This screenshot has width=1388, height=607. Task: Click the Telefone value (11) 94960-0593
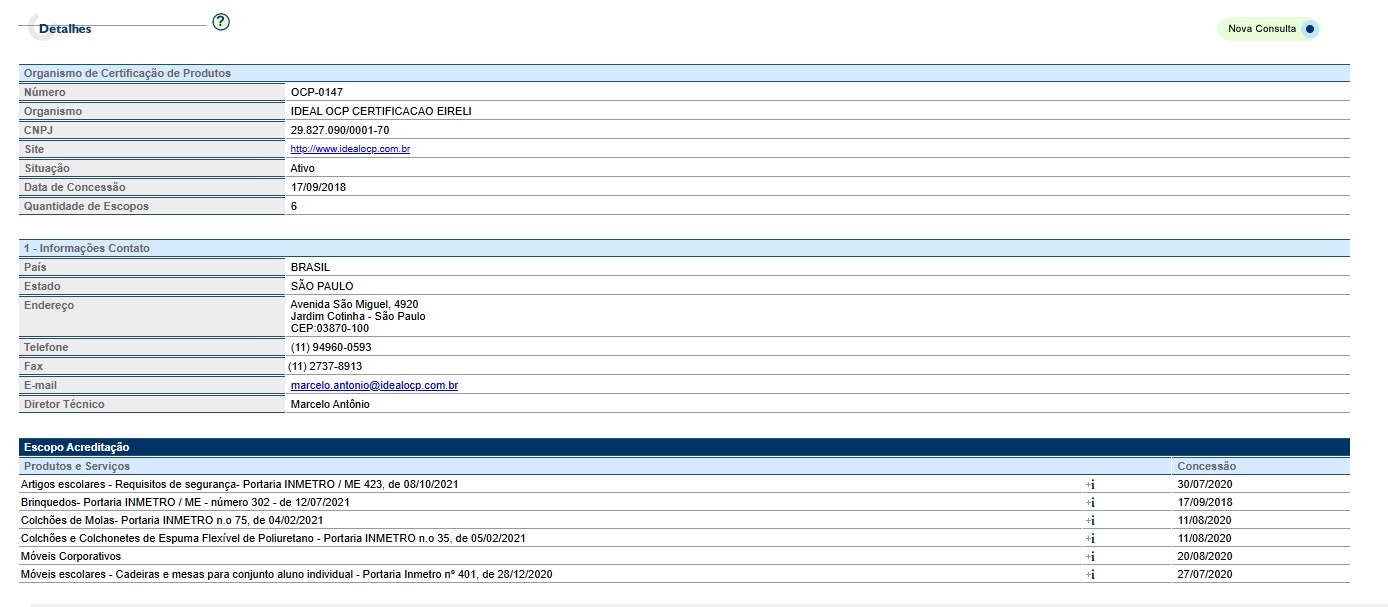tap(331, 347)
